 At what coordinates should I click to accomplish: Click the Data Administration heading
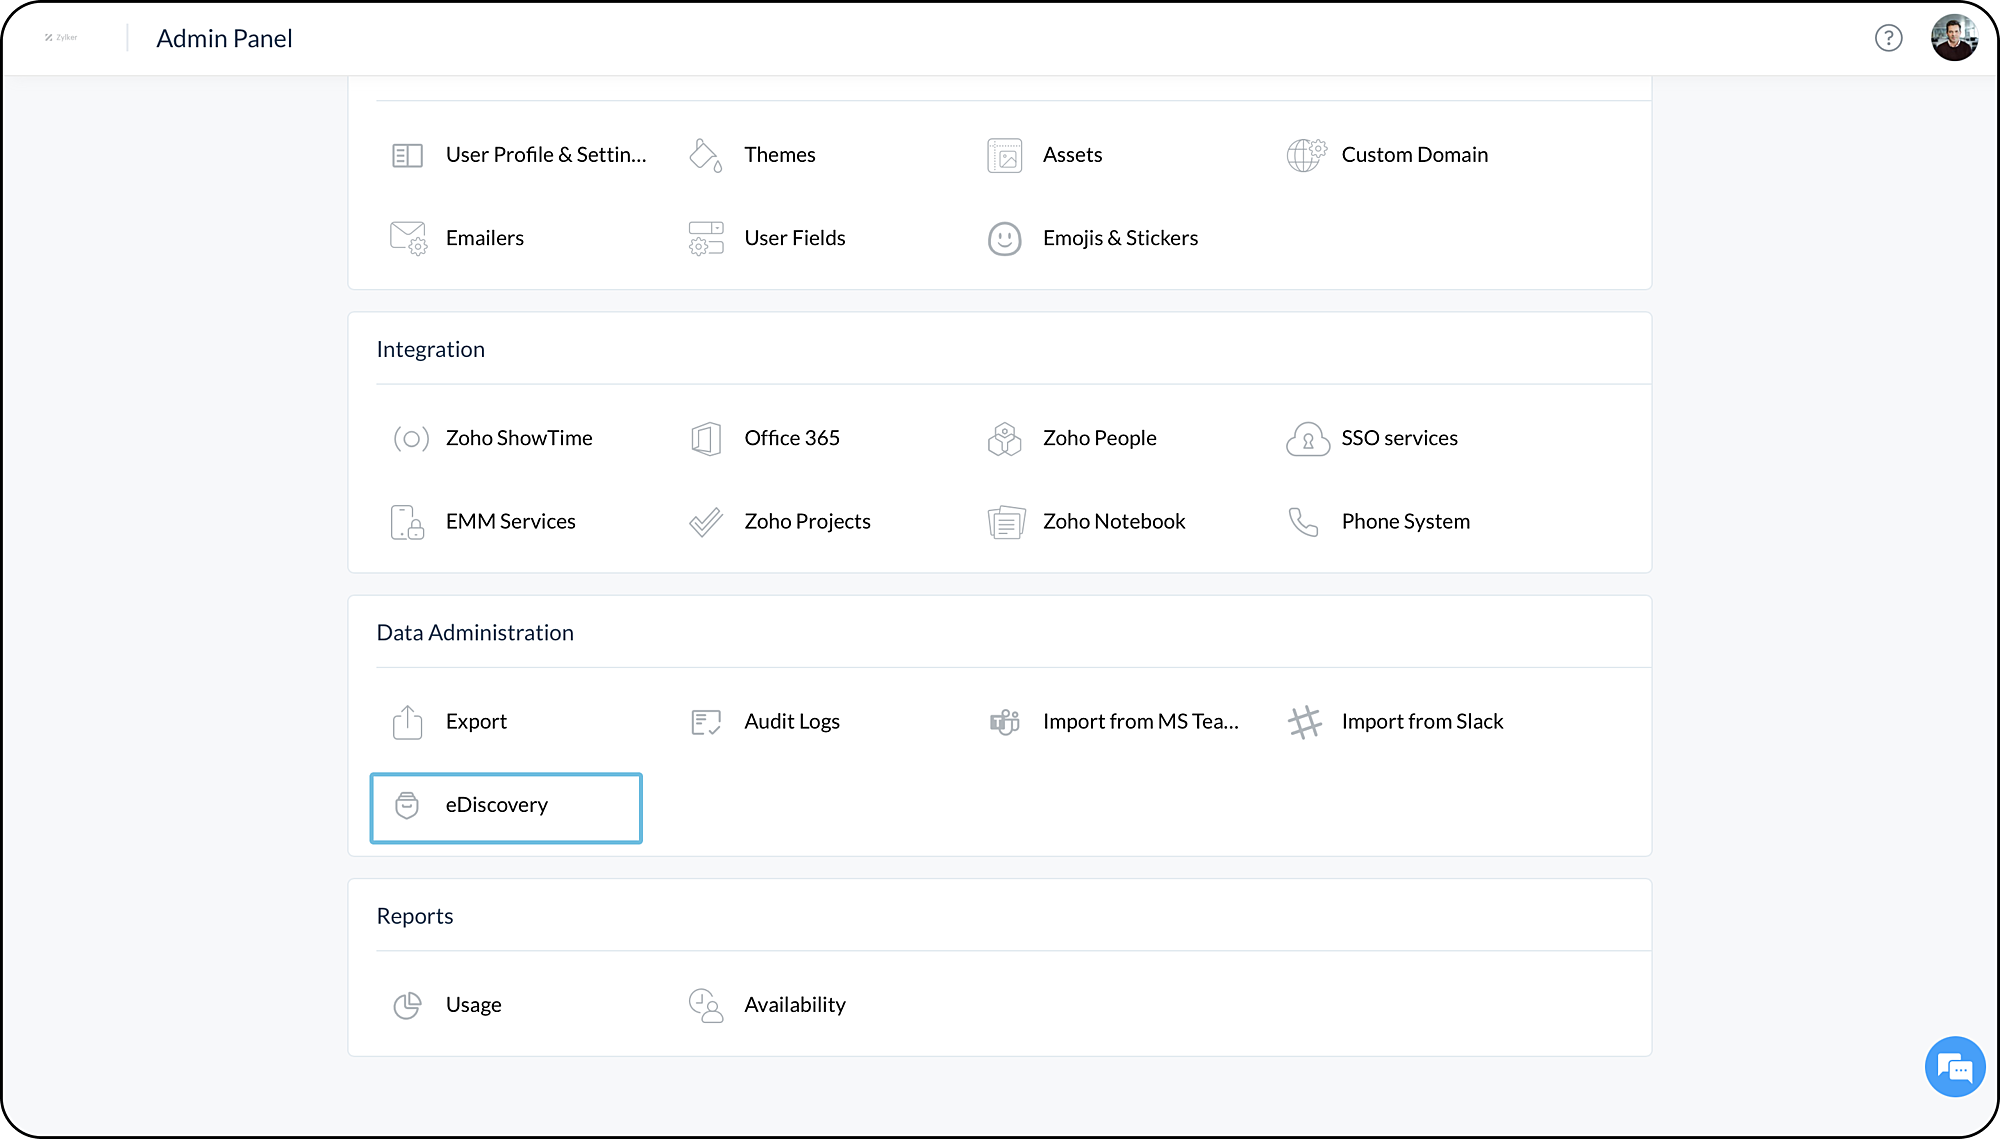(x=475, y=632)
